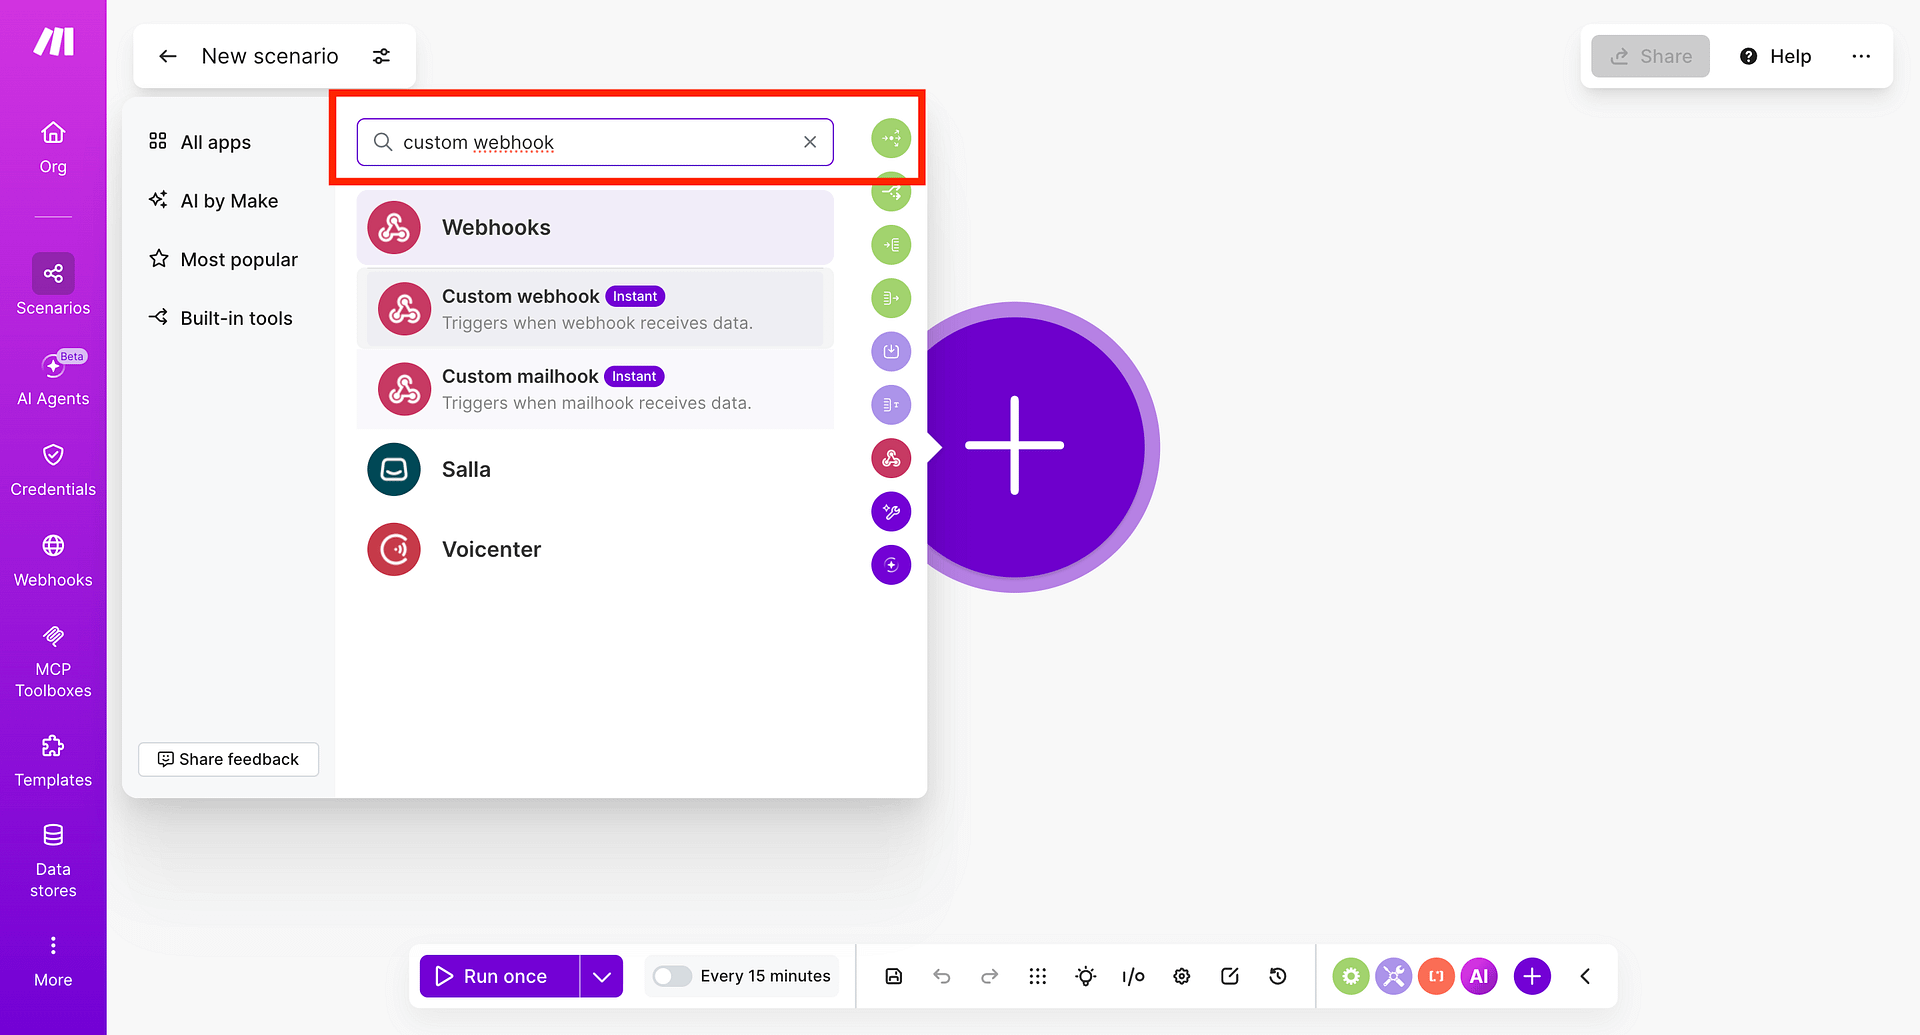1920x1035 pixels.
Task: Click the Share button
Action: (1651, 56)
